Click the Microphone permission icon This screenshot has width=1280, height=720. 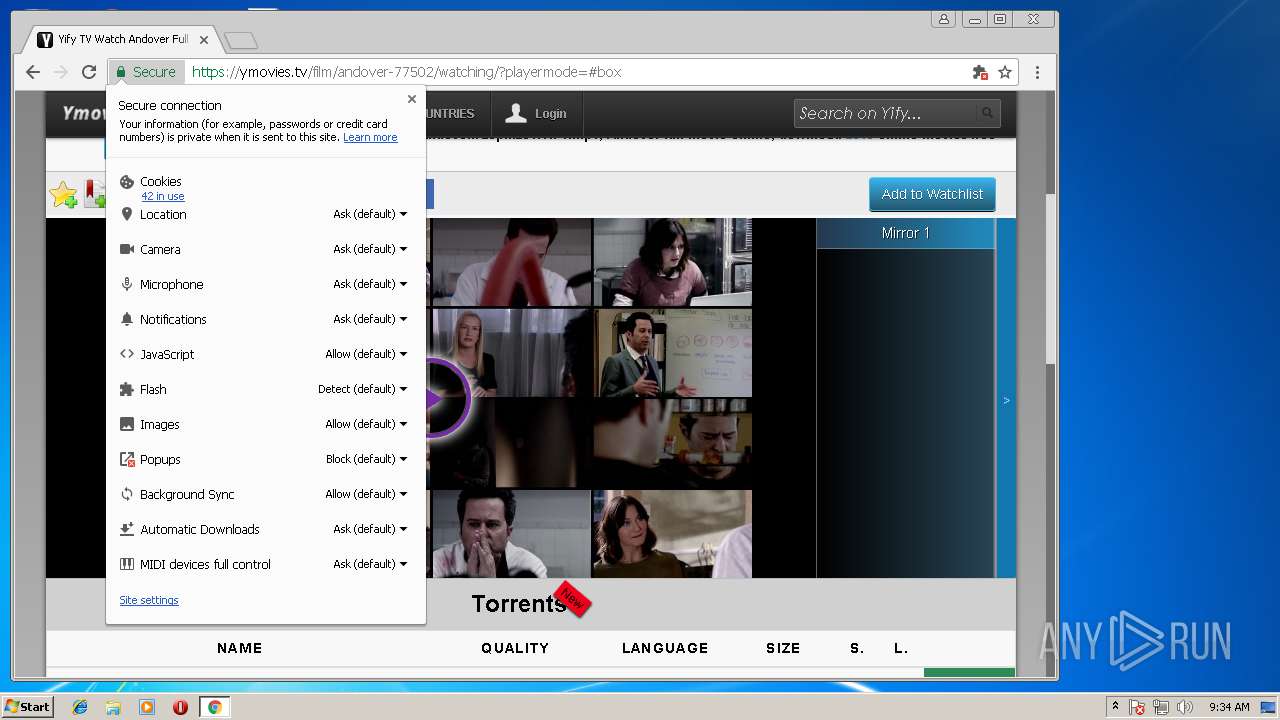(x=127, y=284)
